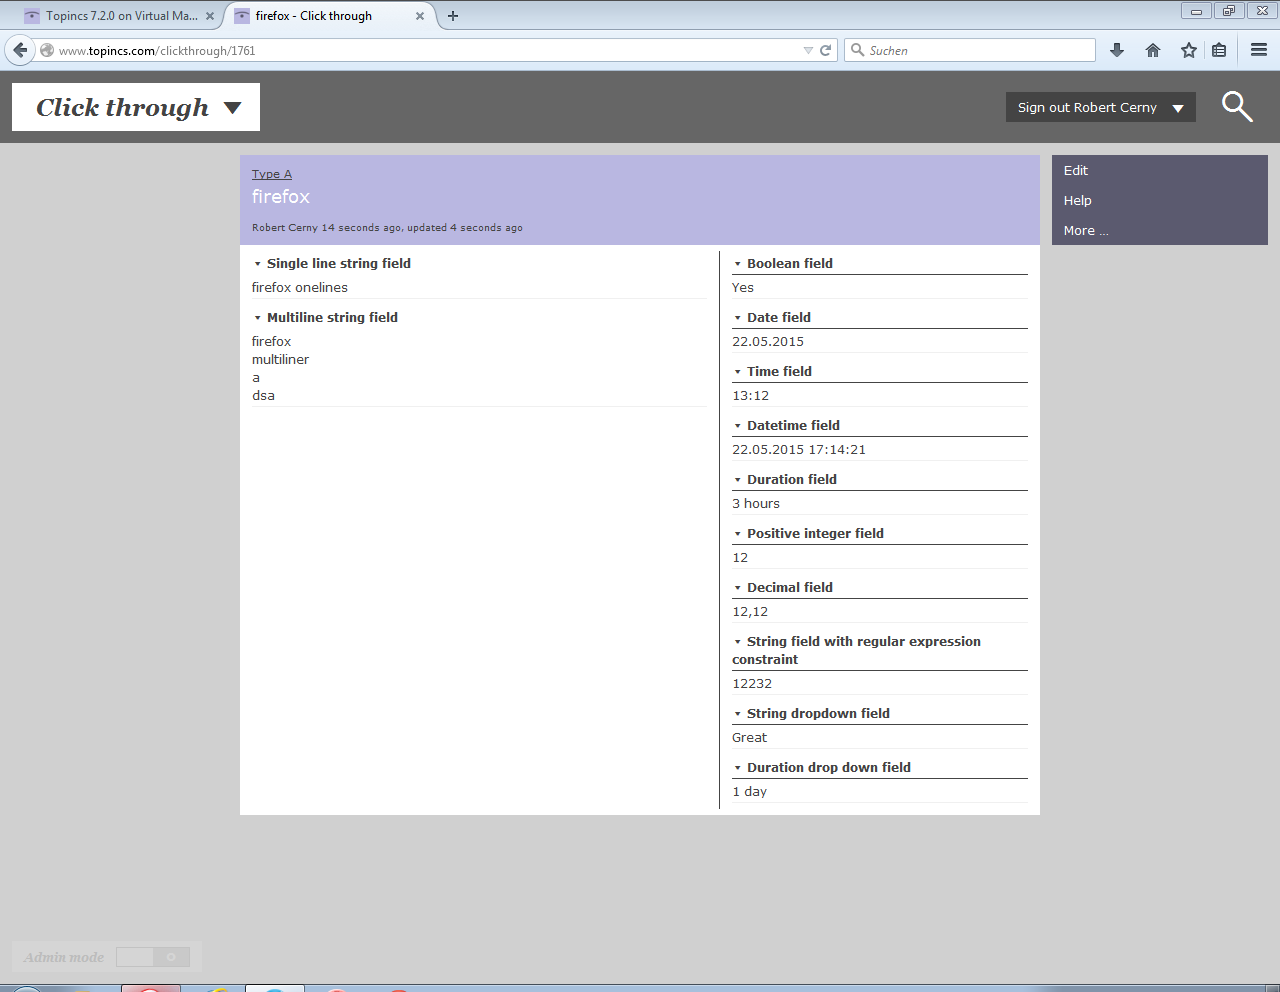Open a new browser tab
Viewport: 1280px width, 992px height.
(x=453, y=16)
